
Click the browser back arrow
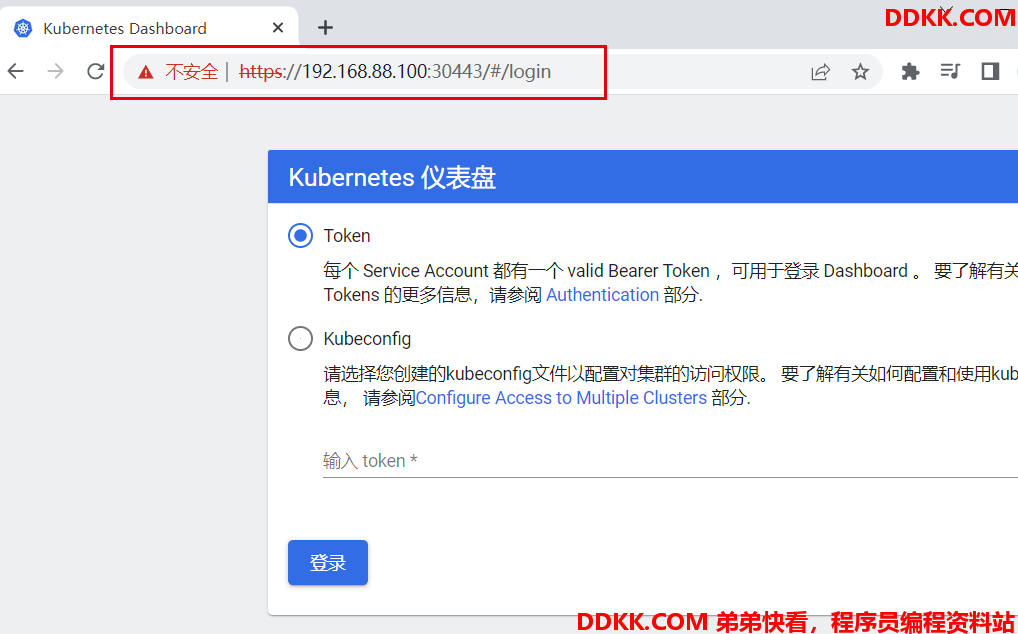tap(16, 71)
